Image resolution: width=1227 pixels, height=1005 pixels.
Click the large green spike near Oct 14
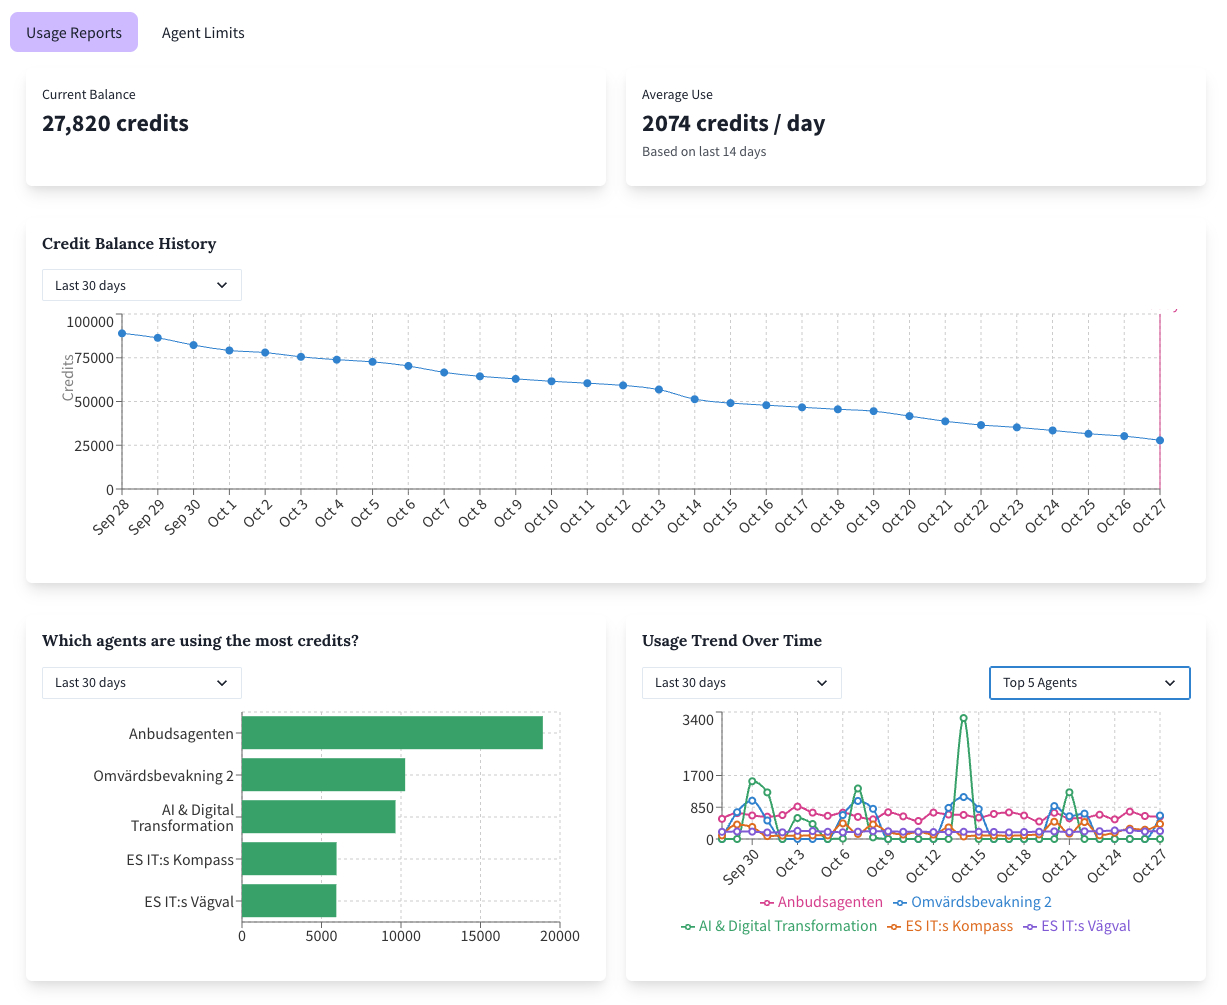pyautogui.click(x=964, y=716)
